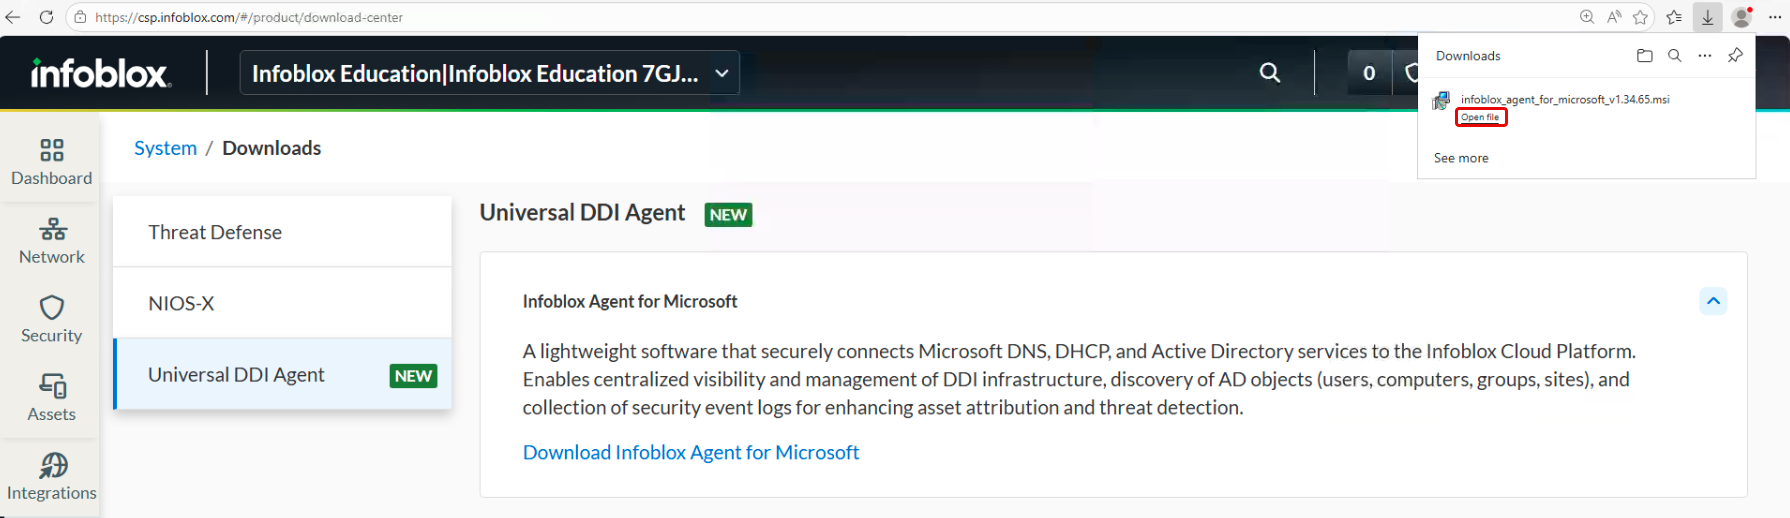The height and width of the screenshot is (518, 1790).
Task: Click the Universal DDI Agent heading
Action: coord(582,213)
